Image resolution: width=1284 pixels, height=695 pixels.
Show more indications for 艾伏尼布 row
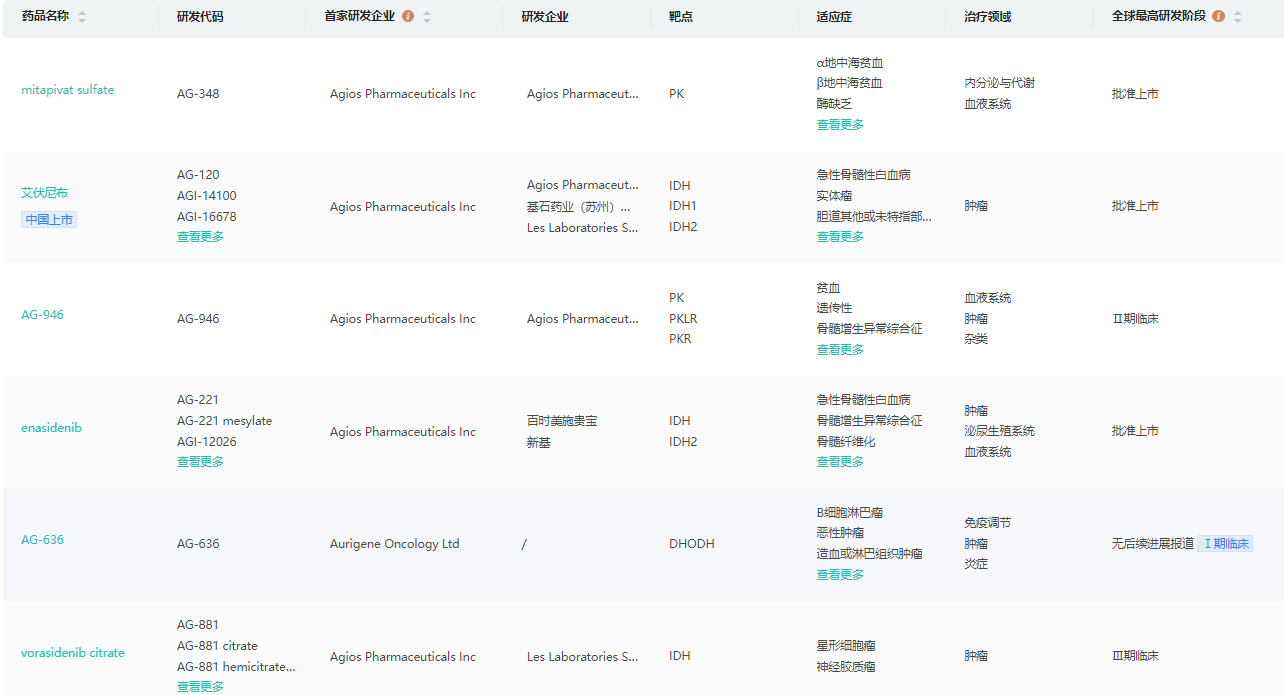[x=840, y=237]
